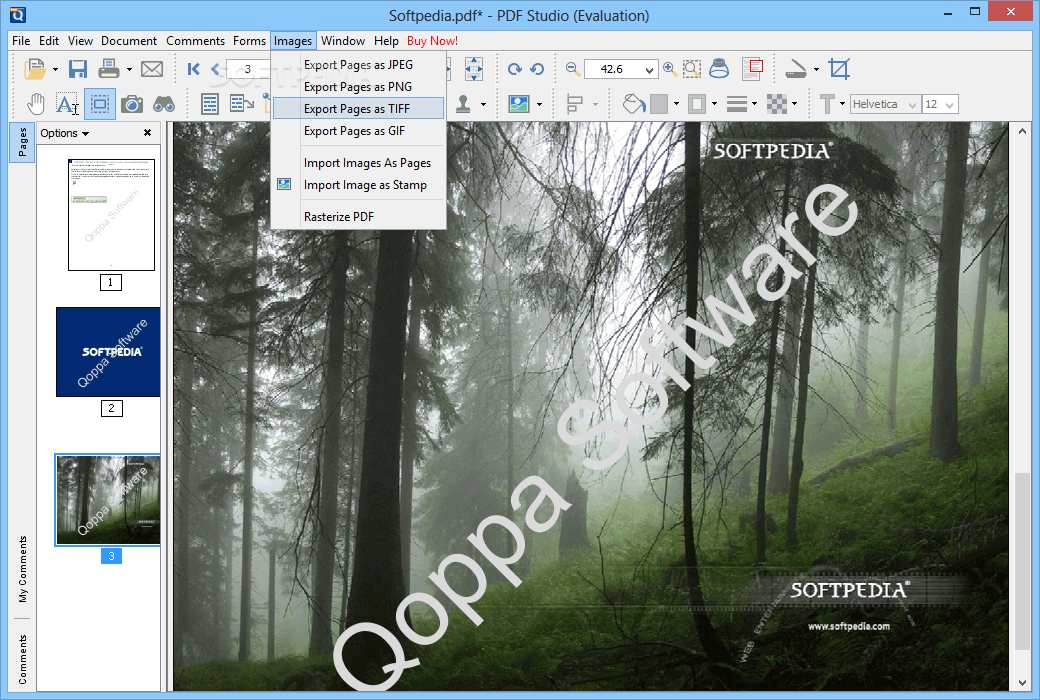Screen dimensions: 1040x700
Task: Click the Open file folder icon
Action: tap(34, 69)
